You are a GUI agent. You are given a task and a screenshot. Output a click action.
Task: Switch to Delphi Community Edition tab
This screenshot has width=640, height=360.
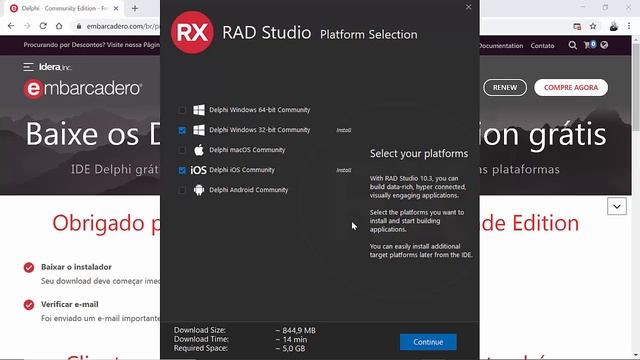pyautogui.click(x=64, y=8)
